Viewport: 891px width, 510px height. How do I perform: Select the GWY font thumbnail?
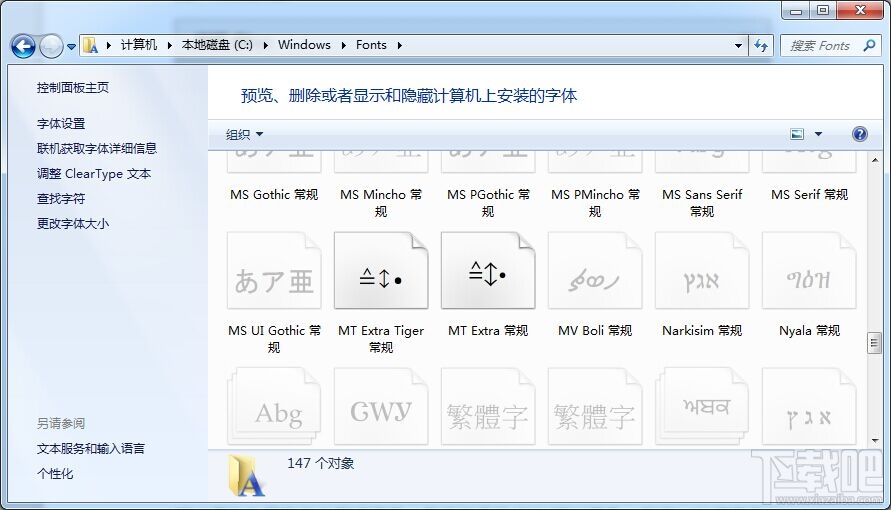pyautogui.click(x=381, y=407)
